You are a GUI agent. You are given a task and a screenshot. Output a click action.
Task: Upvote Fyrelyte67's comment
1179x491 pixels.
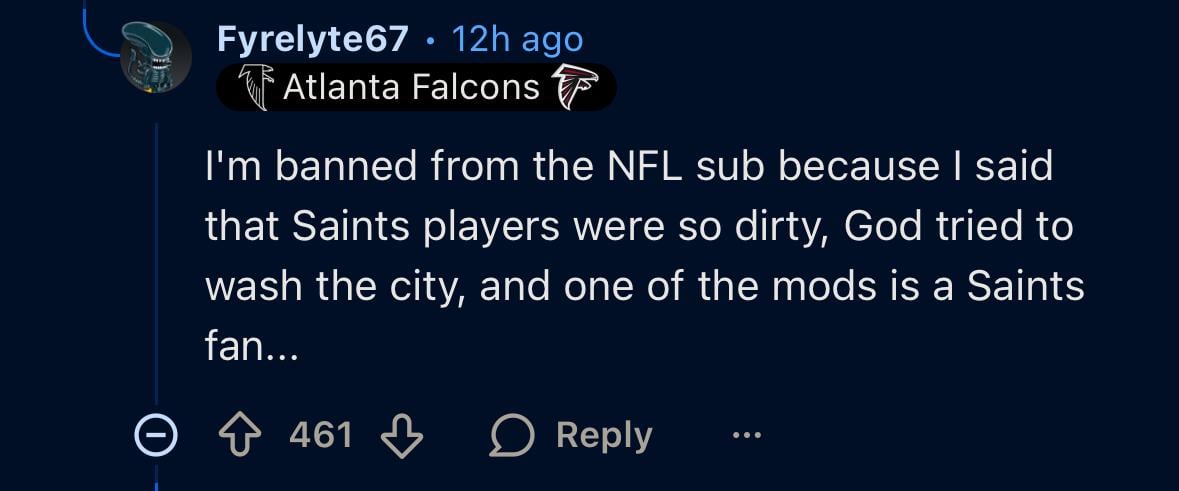(x=241, y=435)
